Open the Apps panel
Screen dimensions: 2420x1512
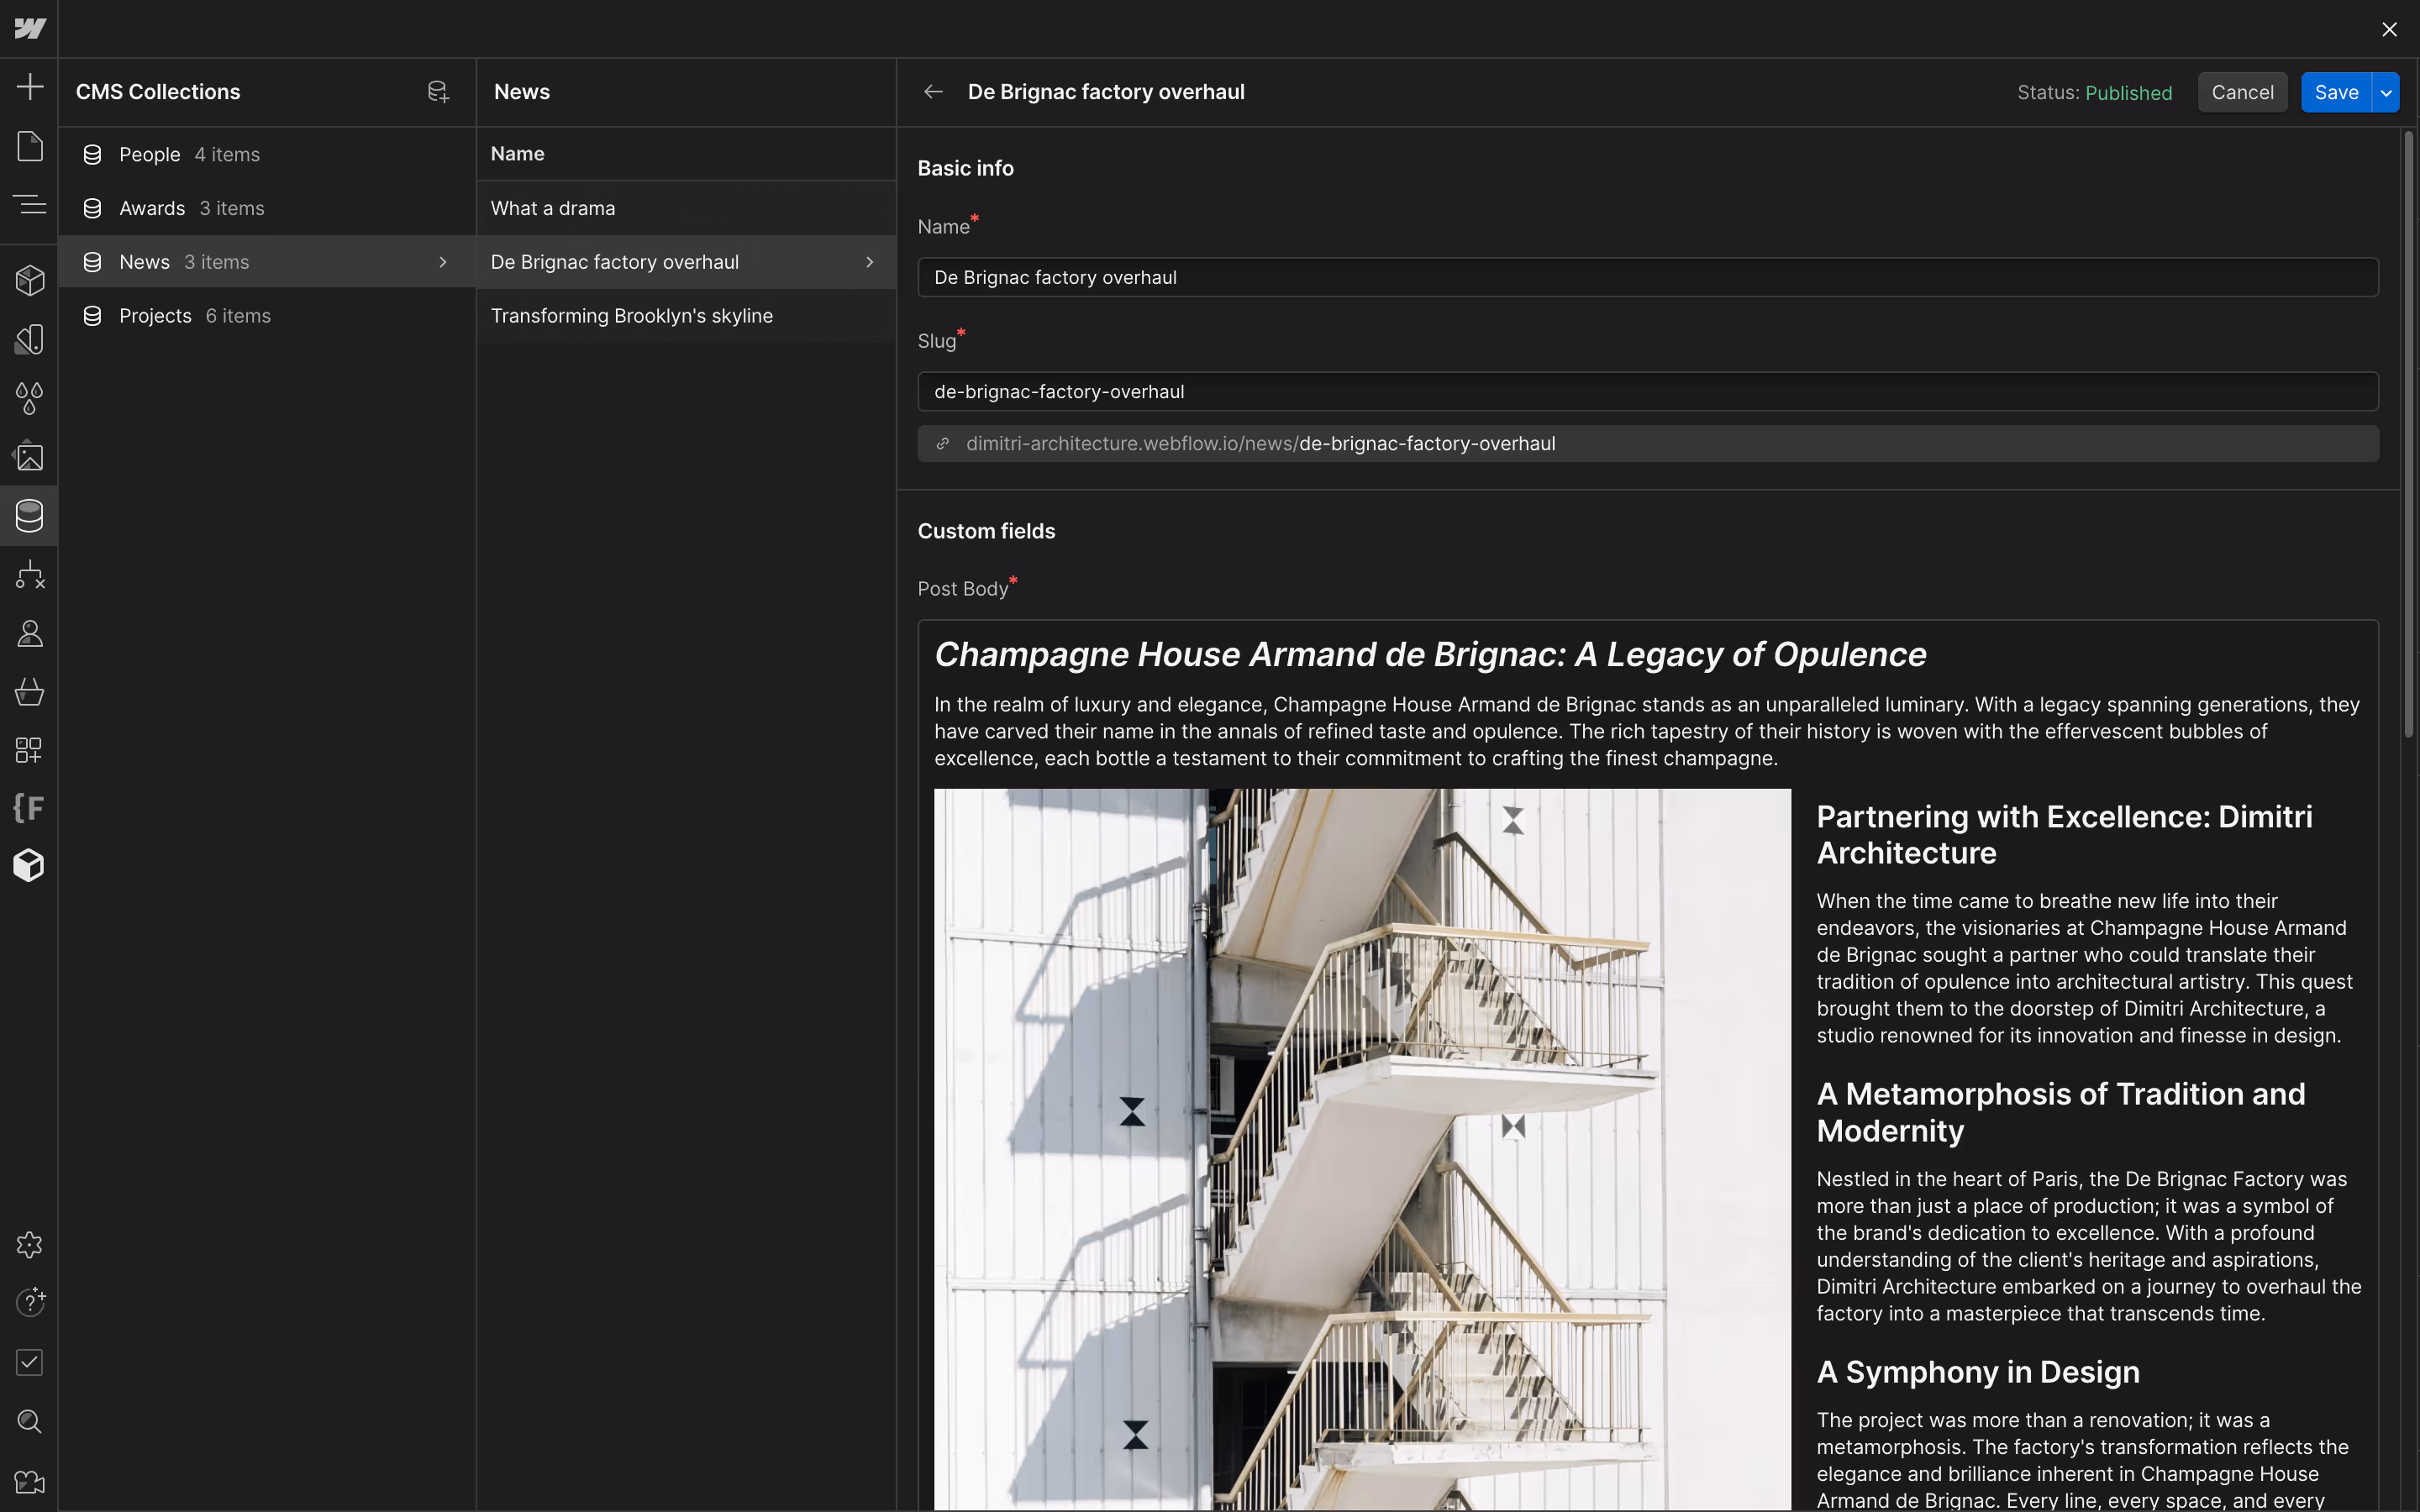point(29,748)
